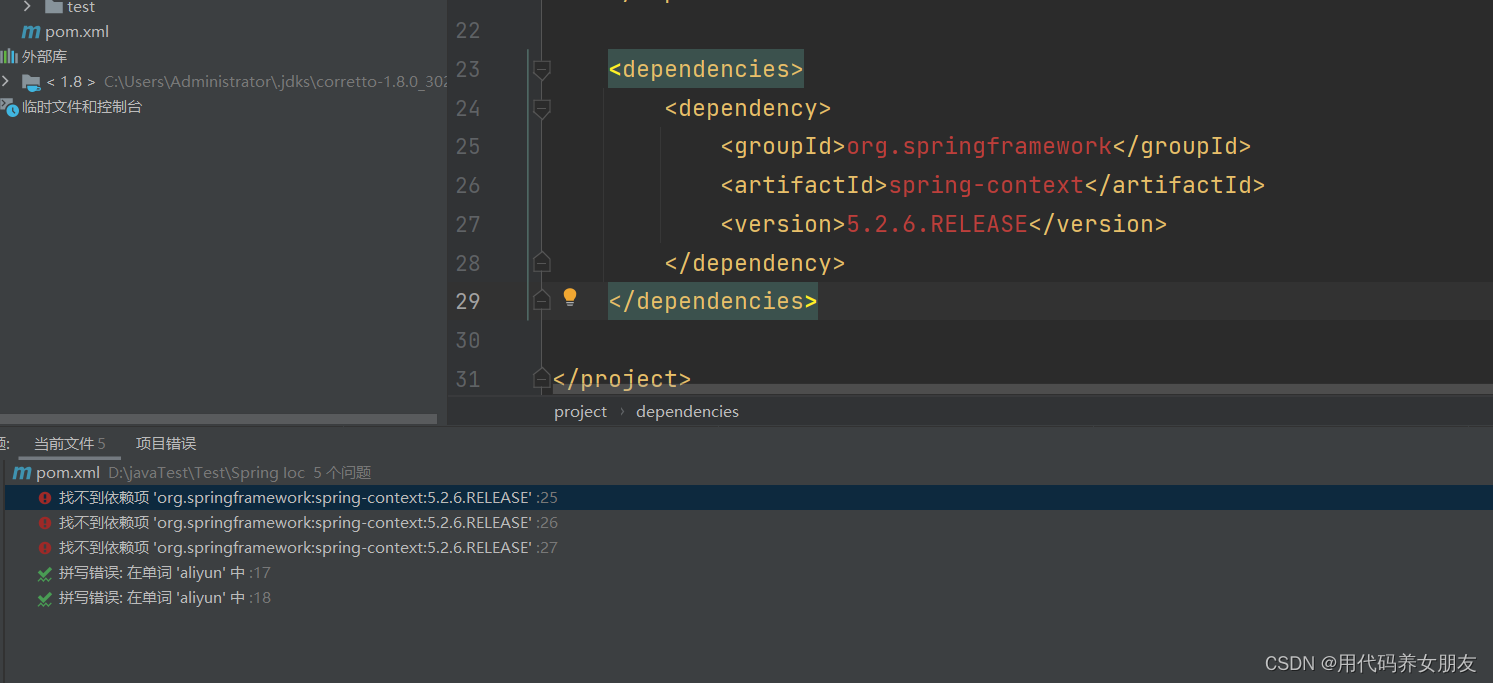This screenshot has width=1493, height=683.
Task: Click the corretto JDK path text
Action: tap(276, 82)
